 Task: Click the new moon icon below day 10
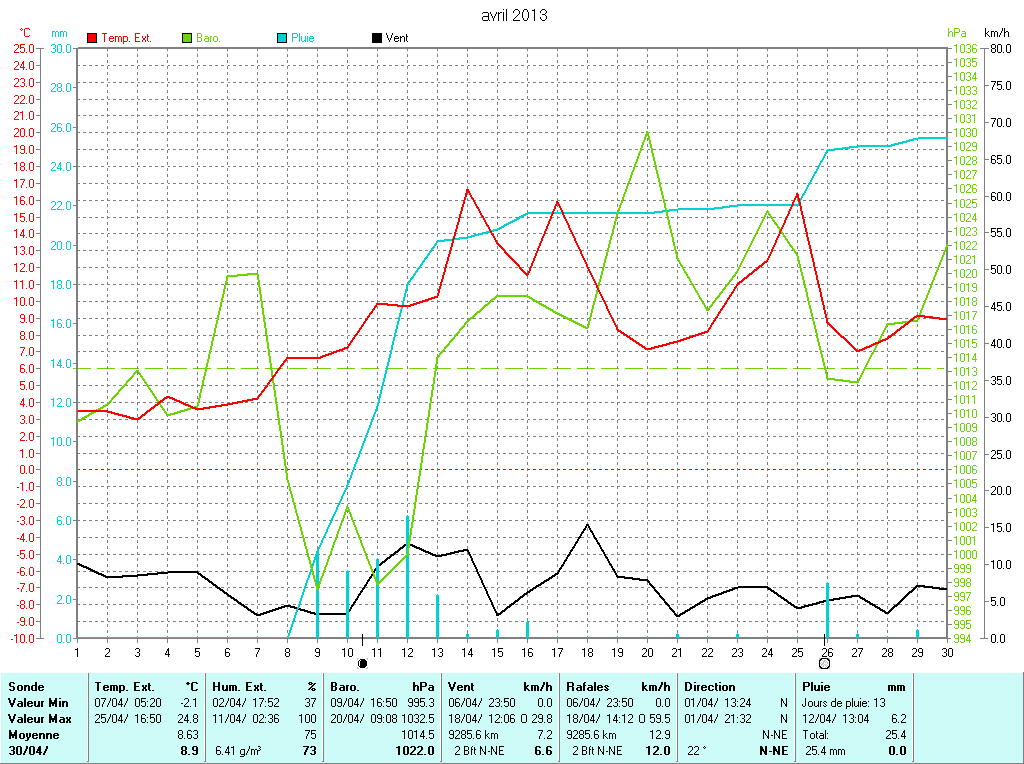[362, 663]
